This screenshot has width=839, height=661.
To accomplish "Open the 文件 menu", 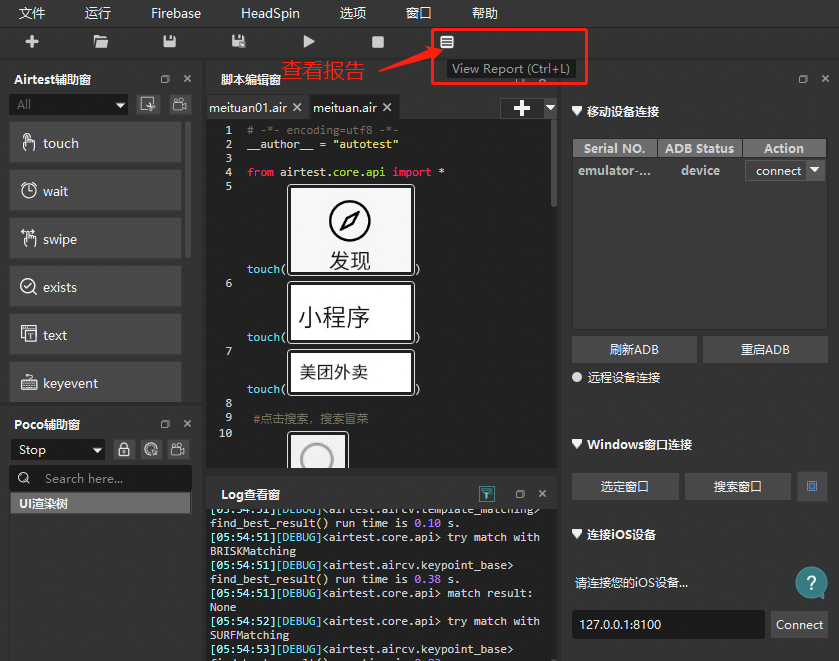I will click(32, 13).
